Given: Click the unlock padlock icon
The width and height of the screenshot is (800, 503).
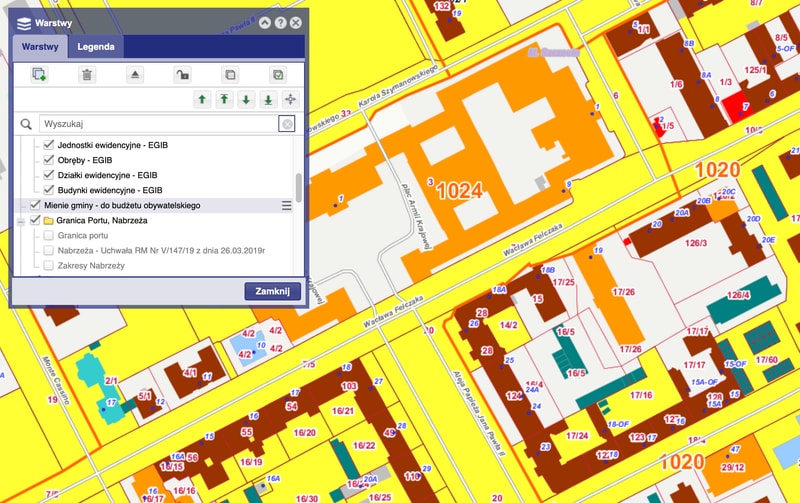Looking at the screenshot, I should click(x=182, y=74).
